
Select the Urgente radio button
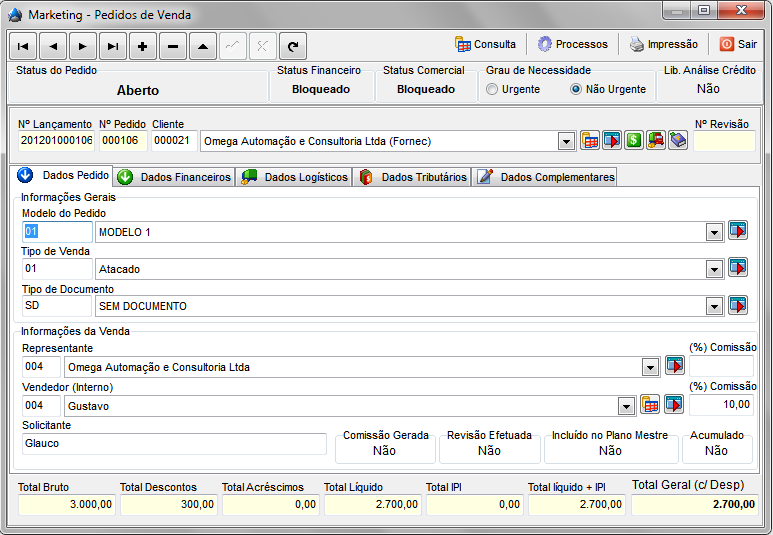point(492,89)
